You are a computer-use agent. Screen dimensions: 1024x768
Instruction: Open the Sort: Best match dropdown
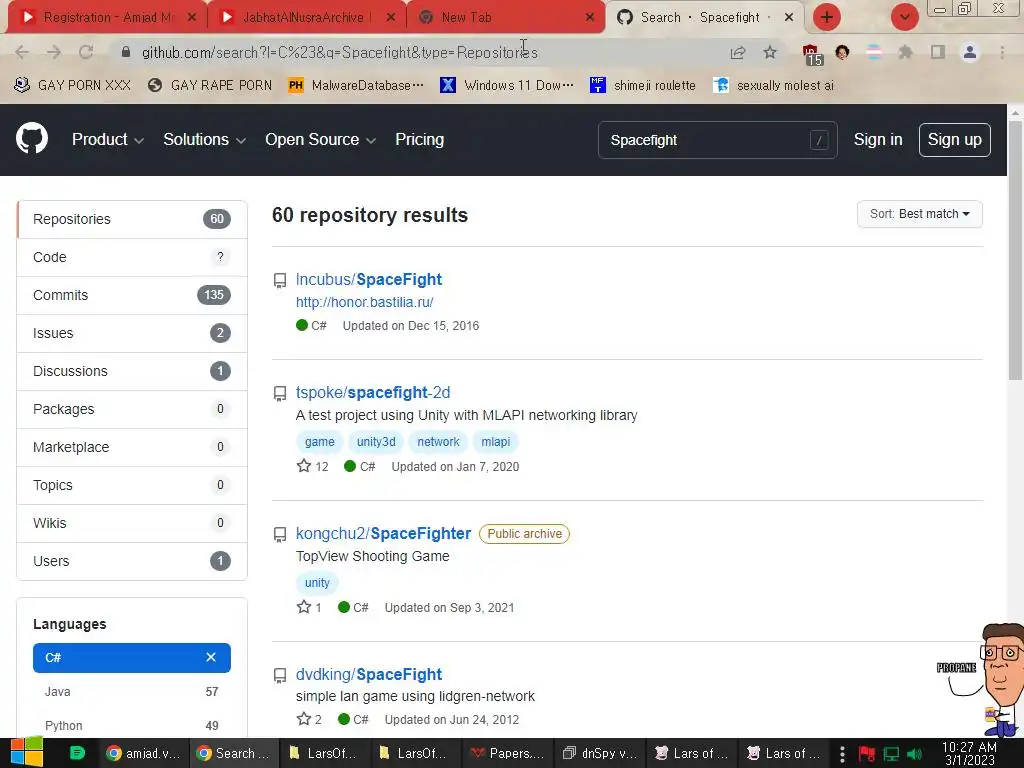point(920,214)
